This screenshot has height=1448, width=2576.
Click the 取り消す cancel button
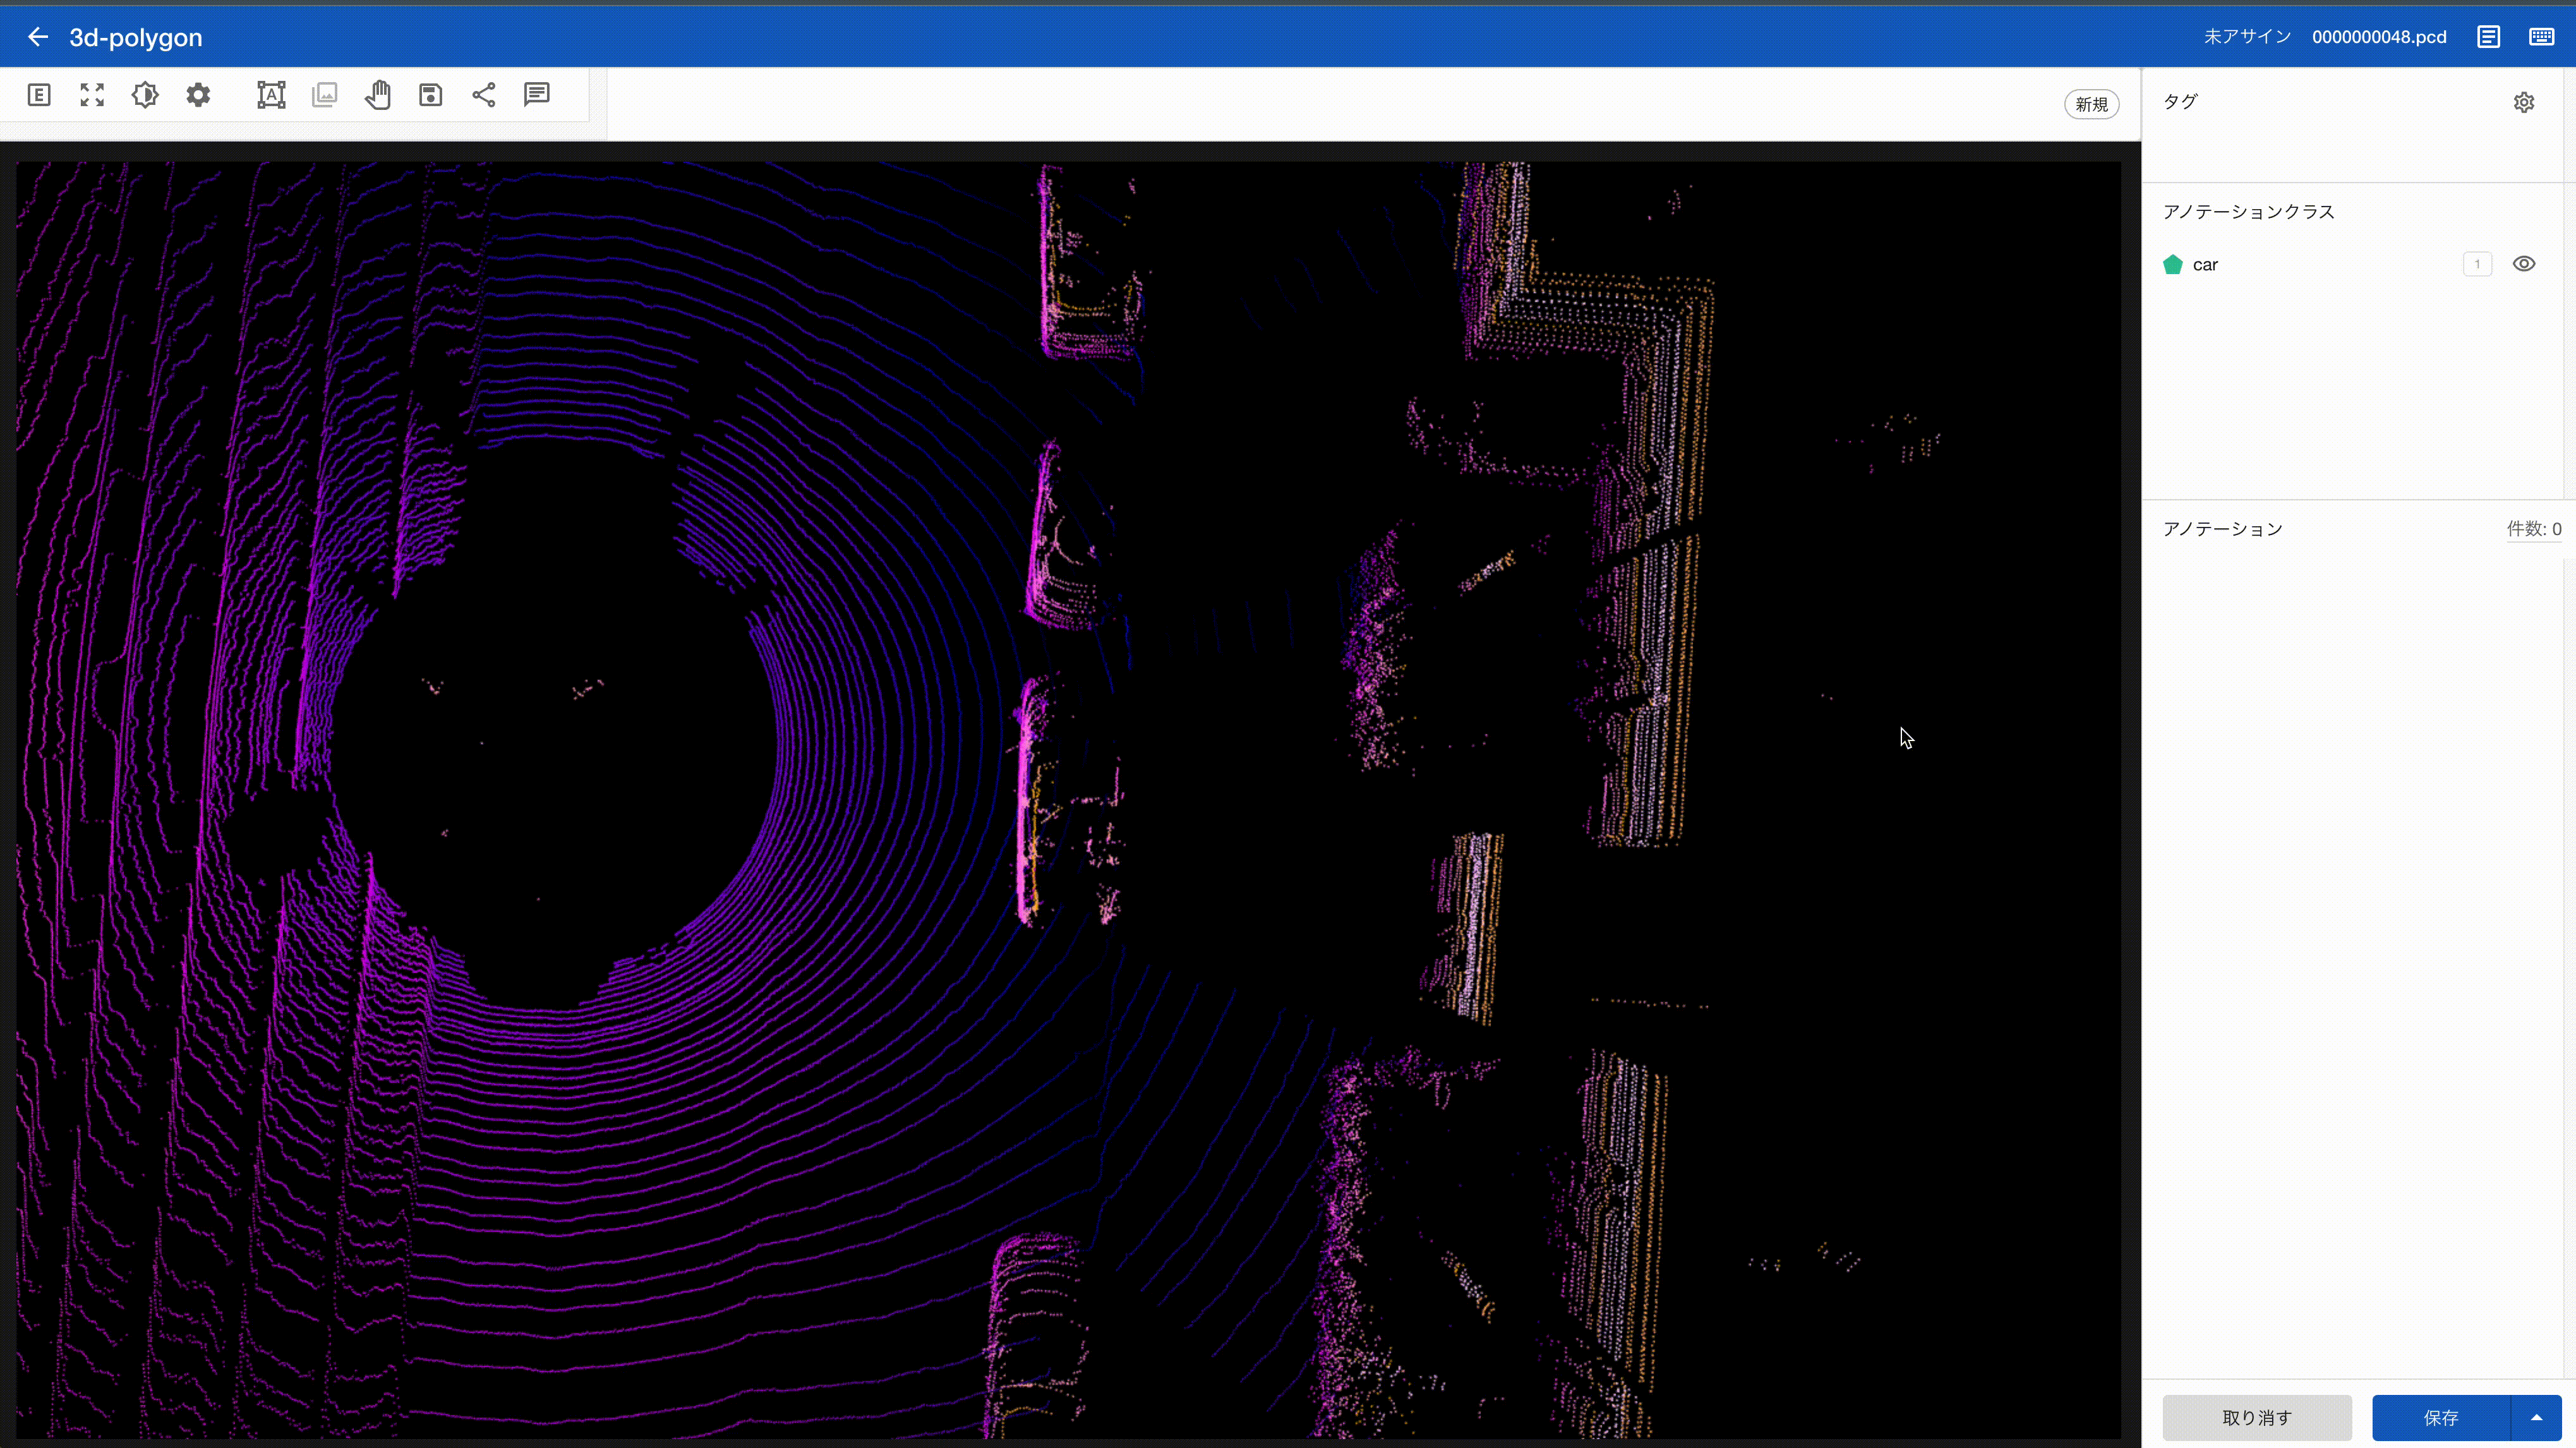tap(2256, 1417)
